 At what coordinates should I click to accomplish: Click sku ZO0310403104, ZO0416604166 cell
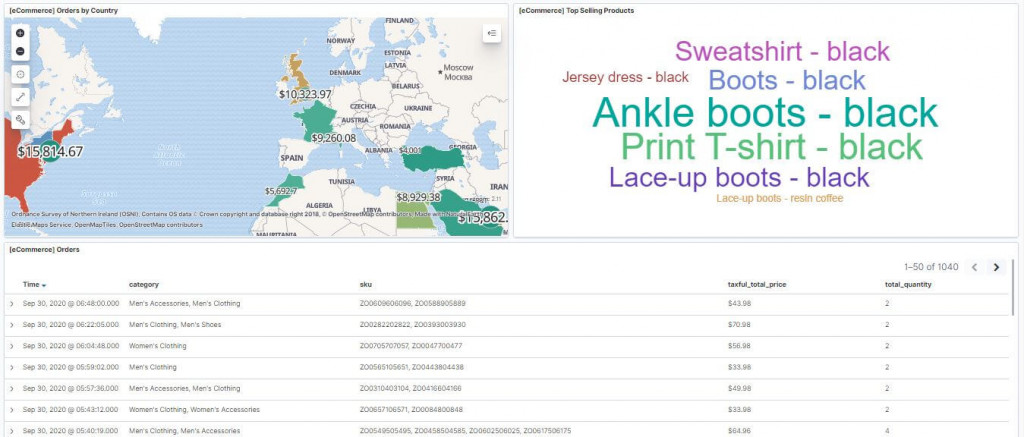coord(410,389)
